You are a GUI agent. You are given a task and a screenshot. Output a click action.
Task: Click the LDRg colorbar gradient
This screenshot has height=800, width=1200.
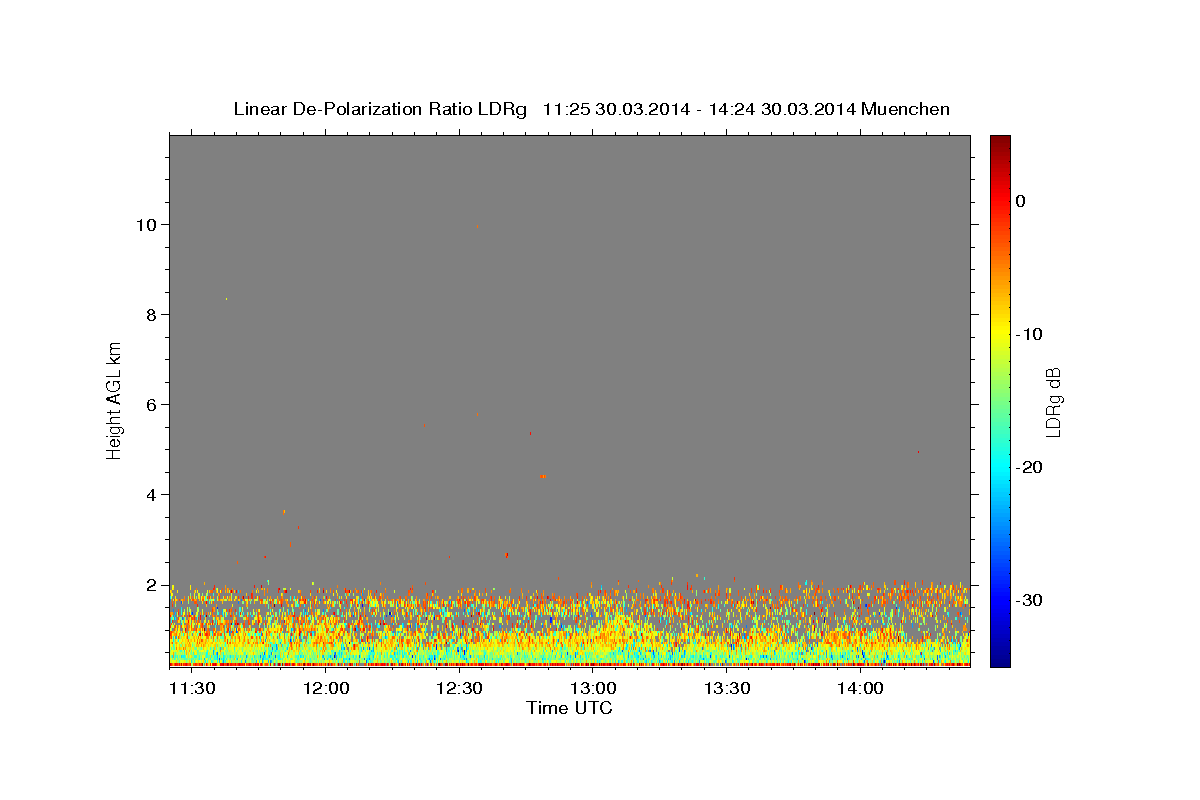[1000, 400]
